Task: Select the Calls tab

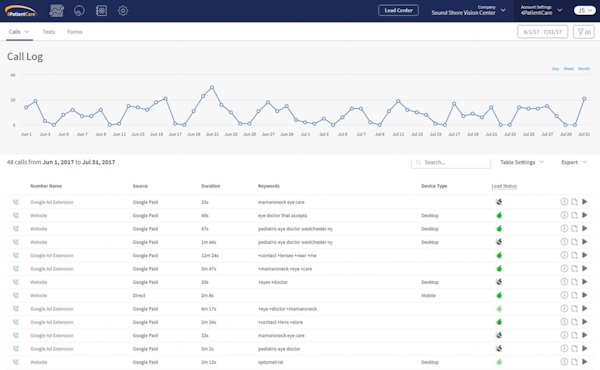Action: pyautogui.click(x=15, y=32)
